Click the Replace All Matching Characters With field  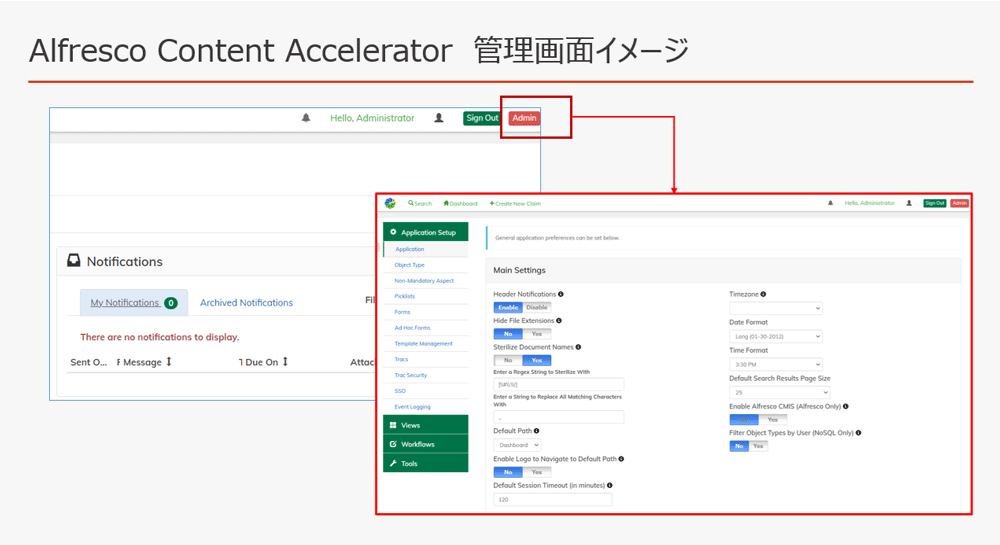coord(559,418)
